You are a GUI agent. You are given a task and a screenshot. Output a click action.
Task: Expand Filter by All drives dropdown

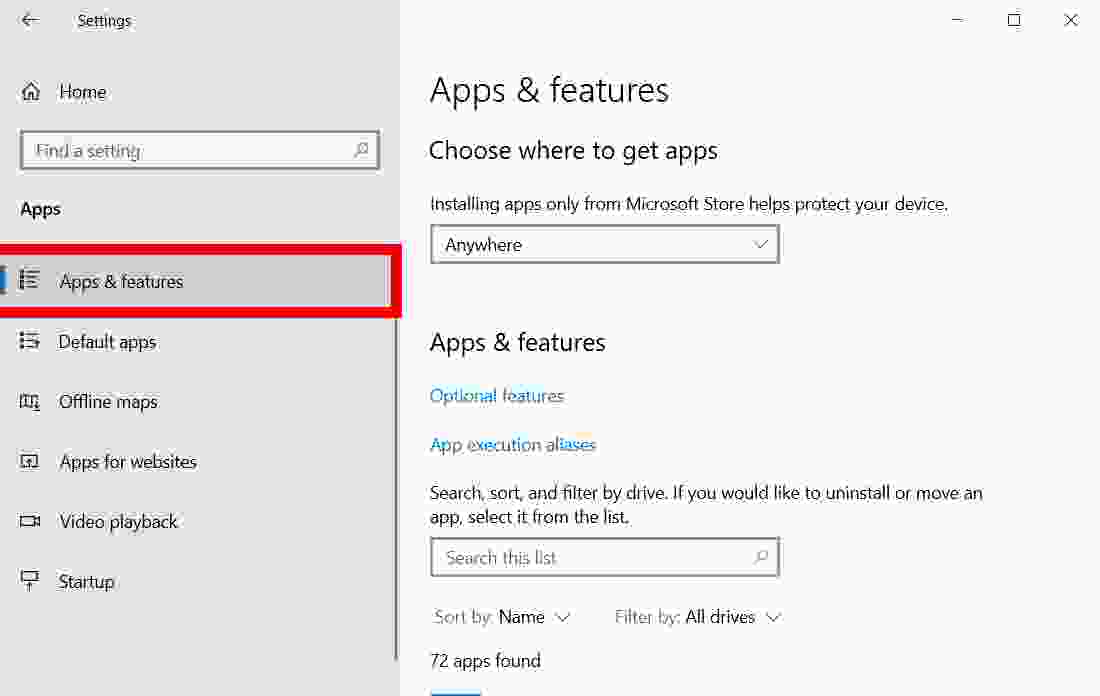(697, 617)
